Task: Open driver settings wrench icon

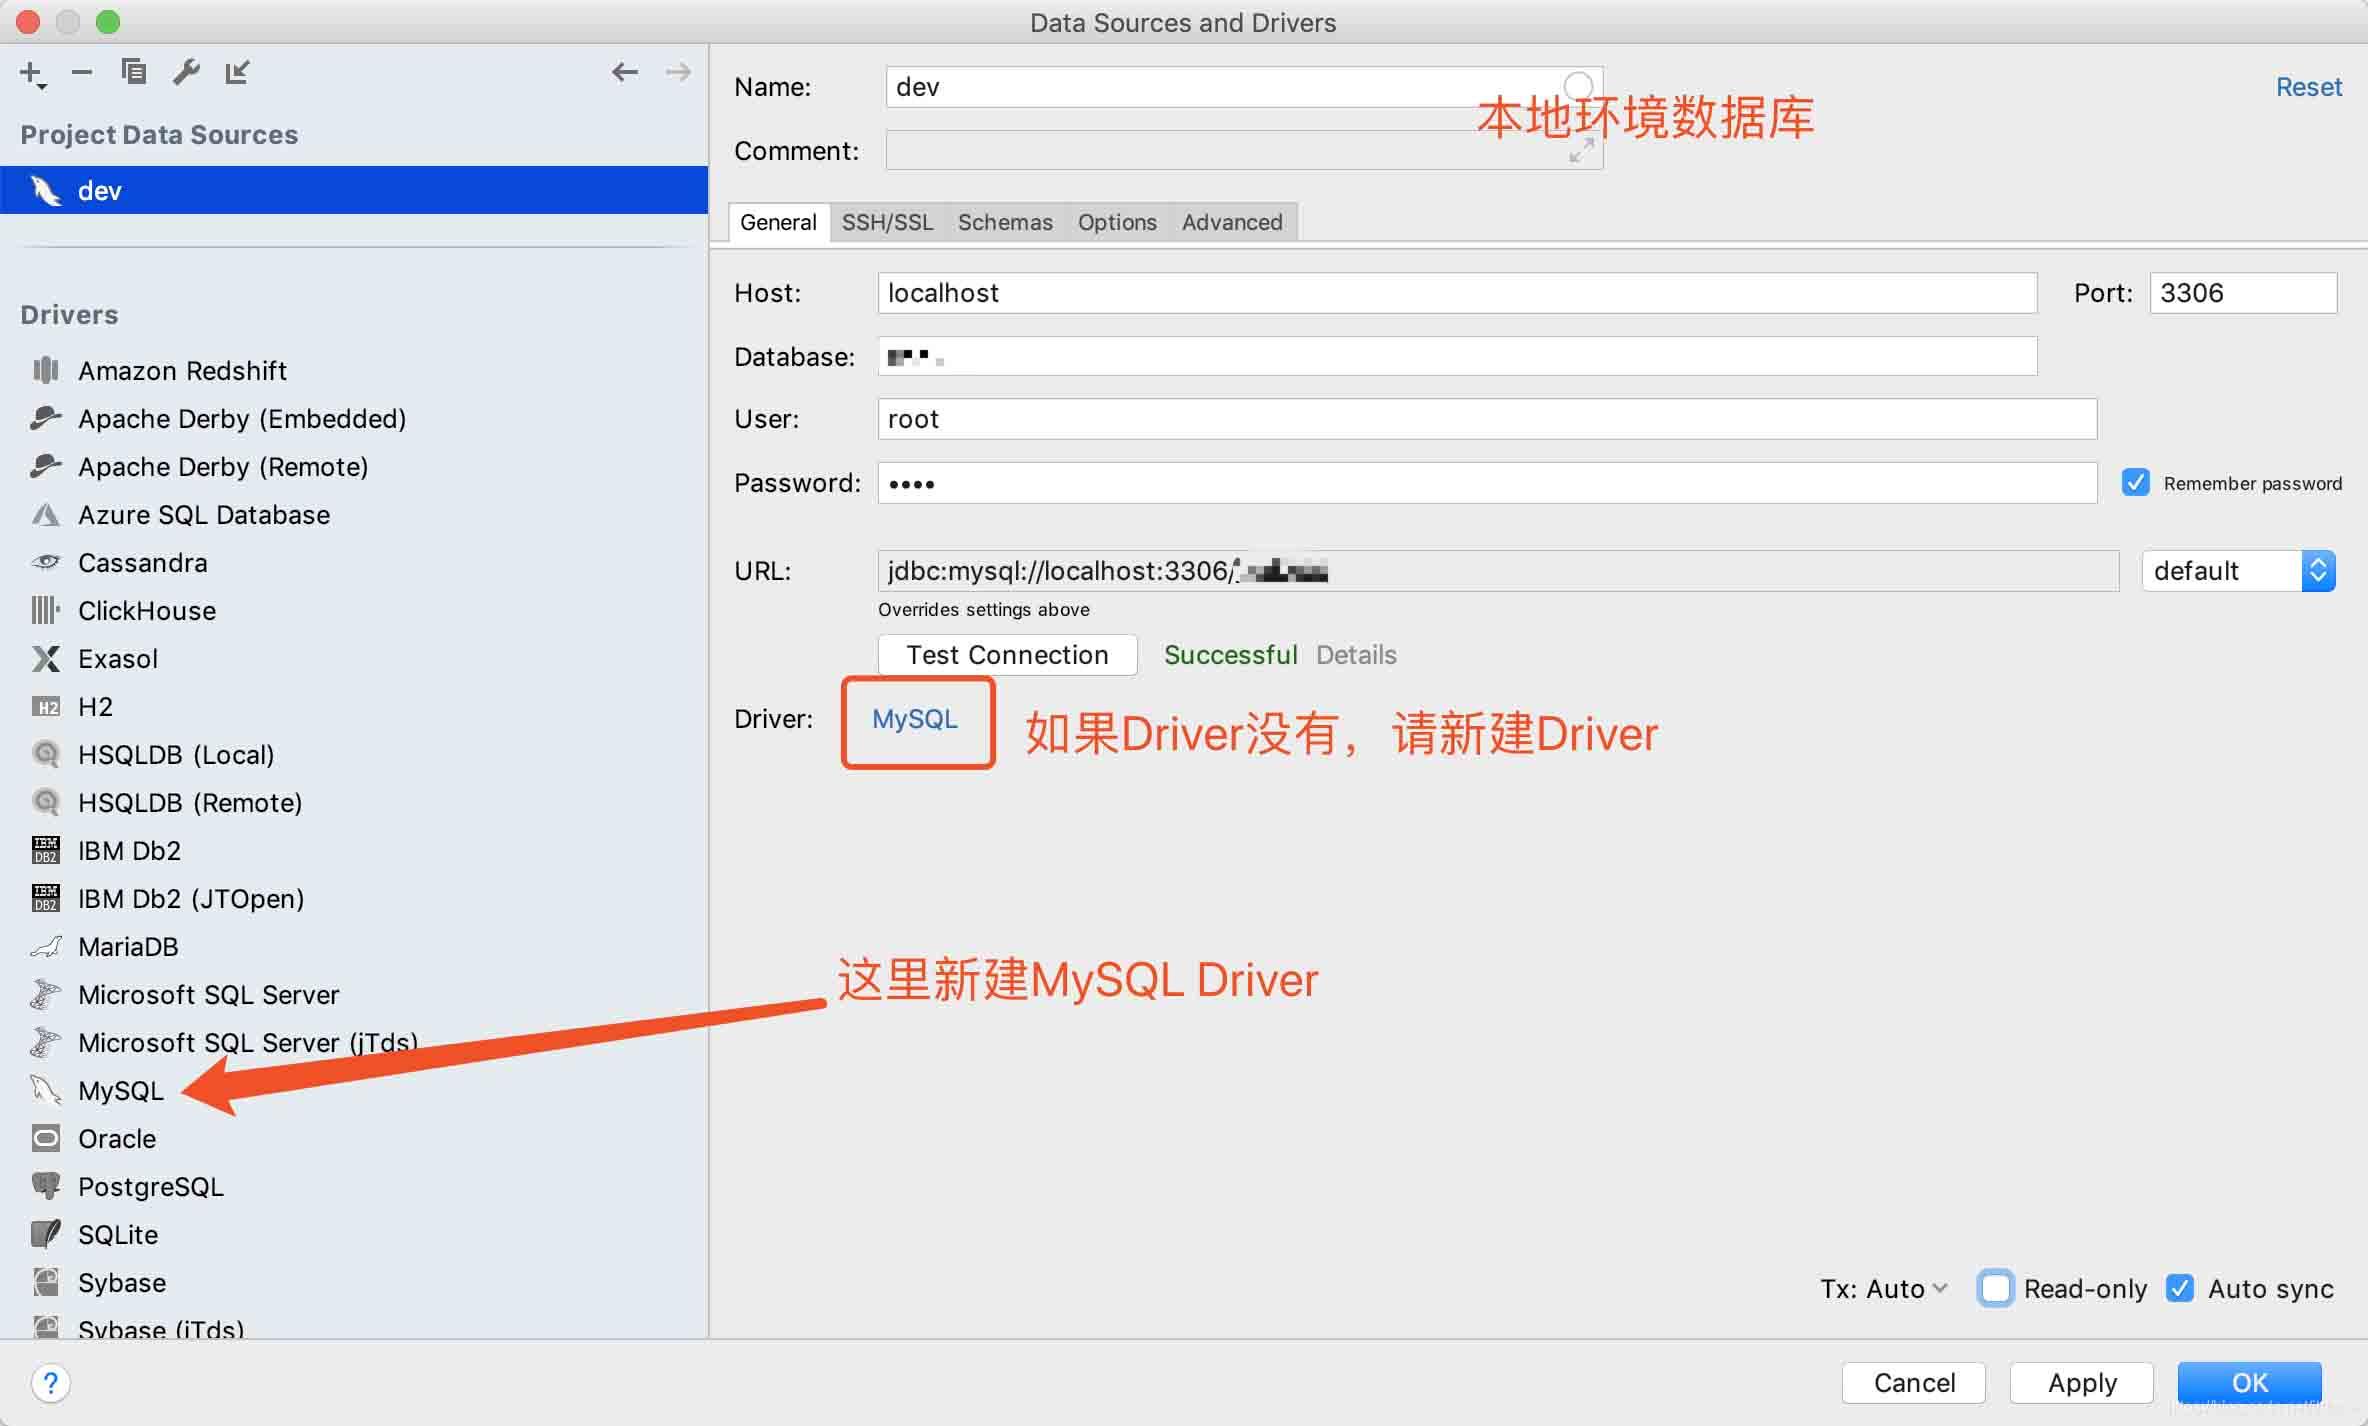Action: pyautogui.click(x=186, y=72)
